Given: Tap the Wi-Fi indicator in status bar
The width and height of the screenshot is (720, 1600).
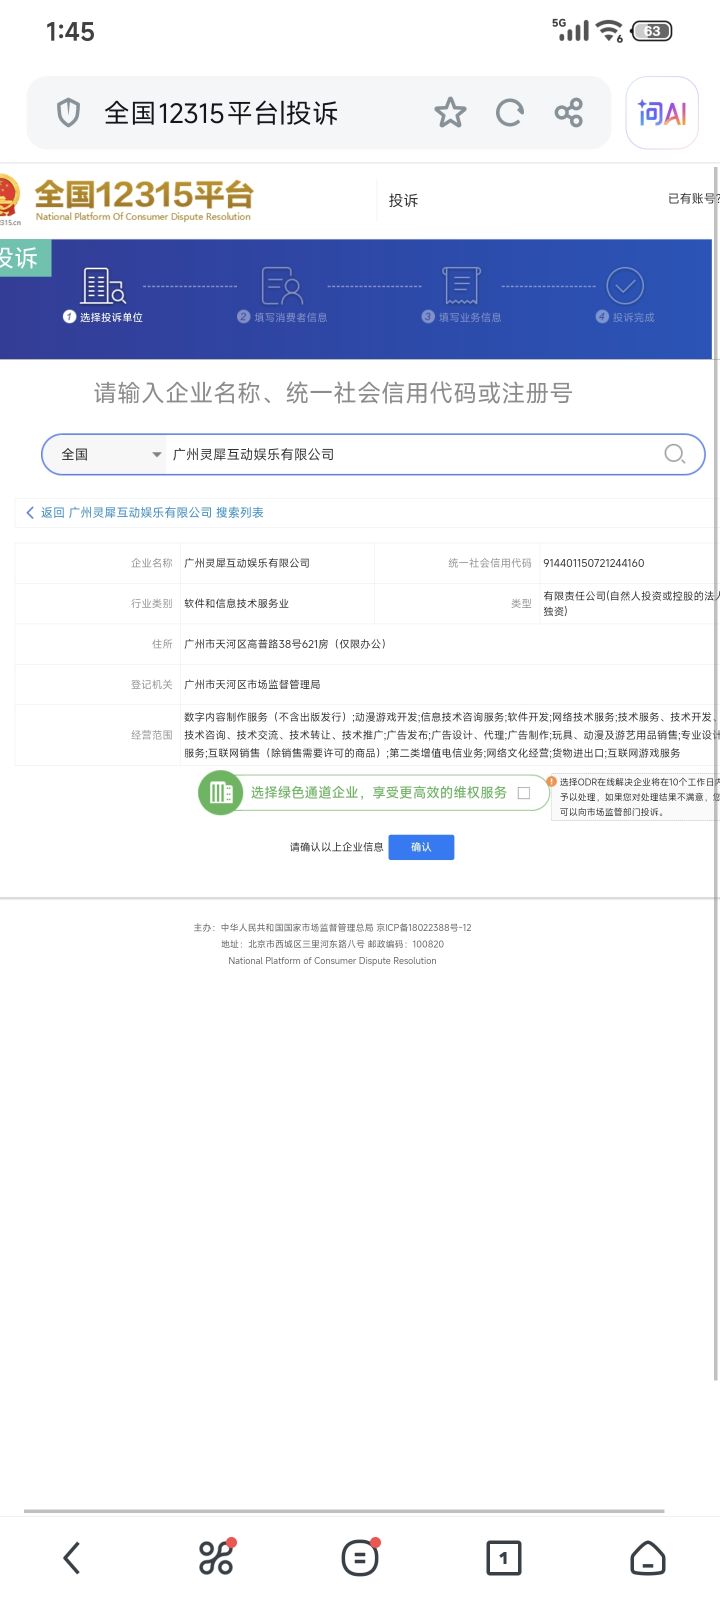Looking at the screenshot, I should (x=609, y=31).
